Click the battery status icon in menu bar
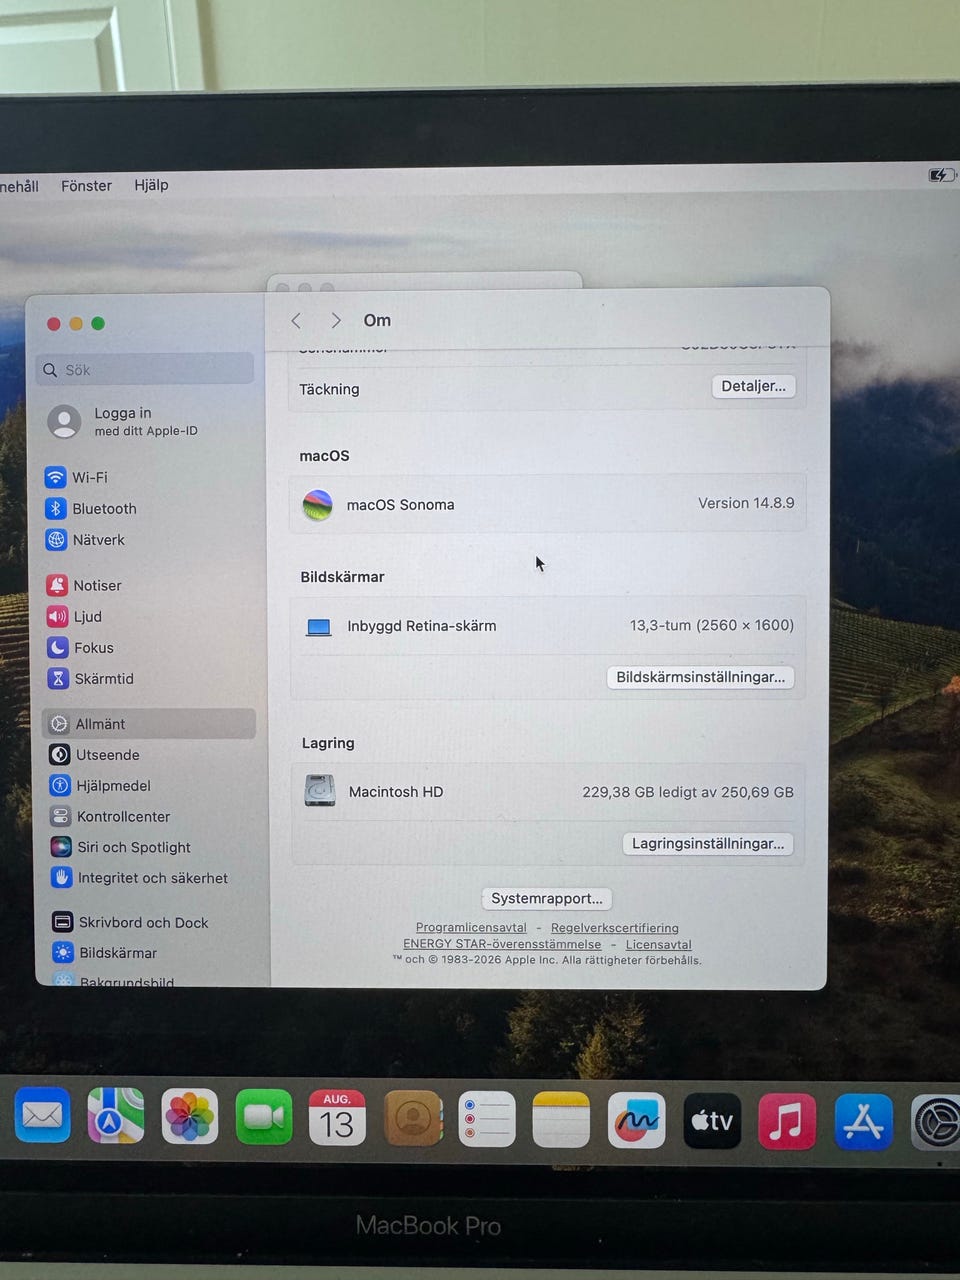Image resolution: width=960 pixels, height=1280 pixels. click(941, 175)
